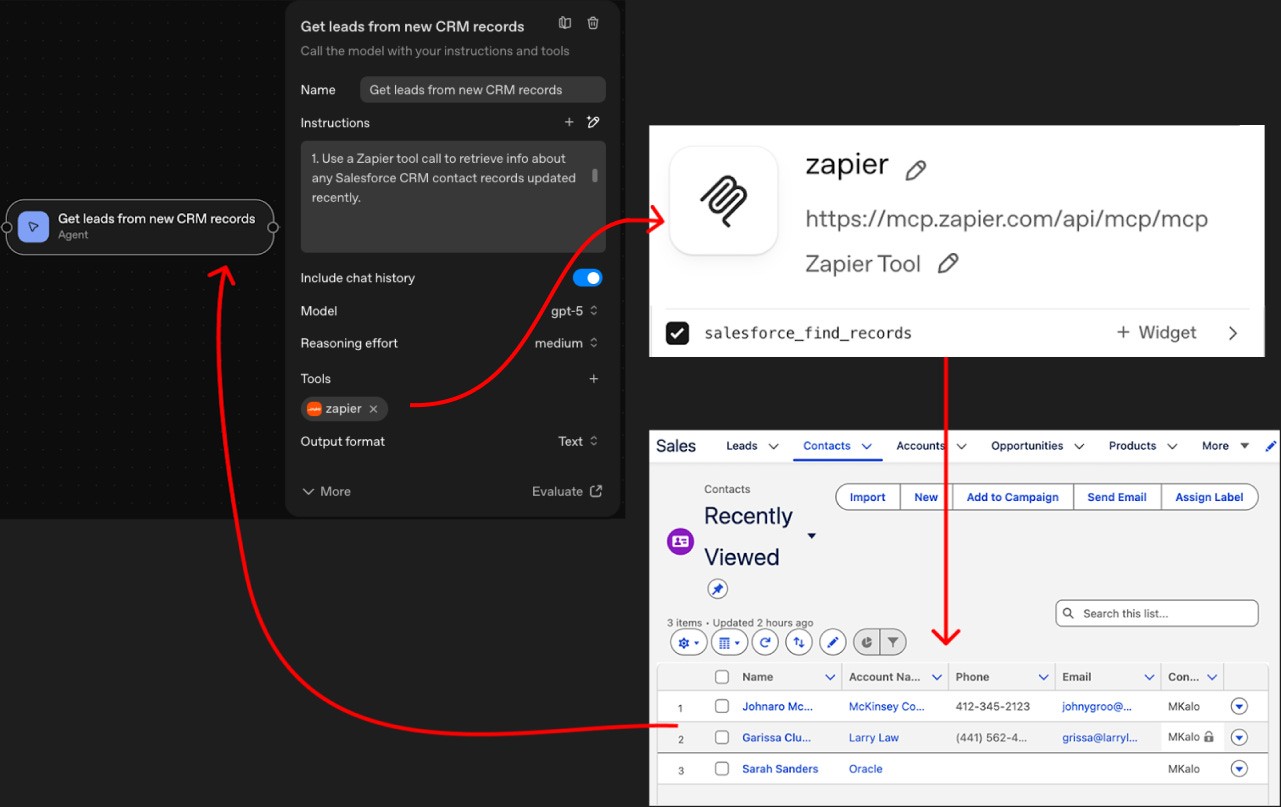This screenshot has width=1281, height=807.
Task: Click the search magnifier in list search box
Action: [x=1069, y=614]
